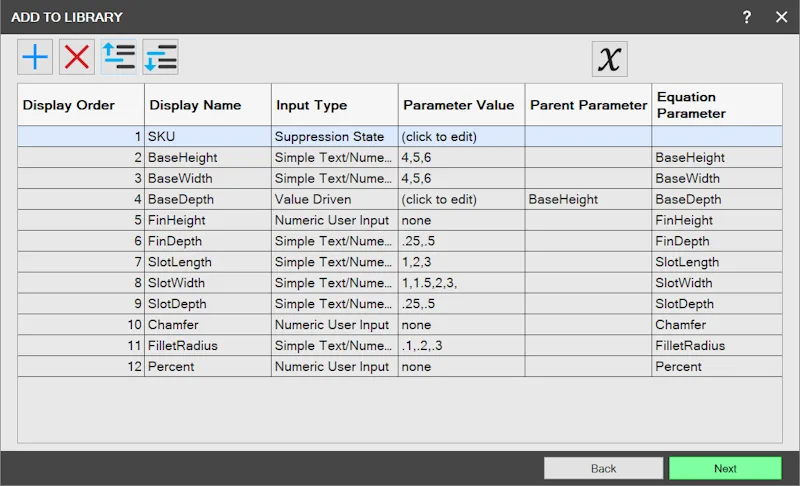Open BaseHeight row's input type cell
Viewport: 800px width, 486px height.
click(x=335, y=158)
